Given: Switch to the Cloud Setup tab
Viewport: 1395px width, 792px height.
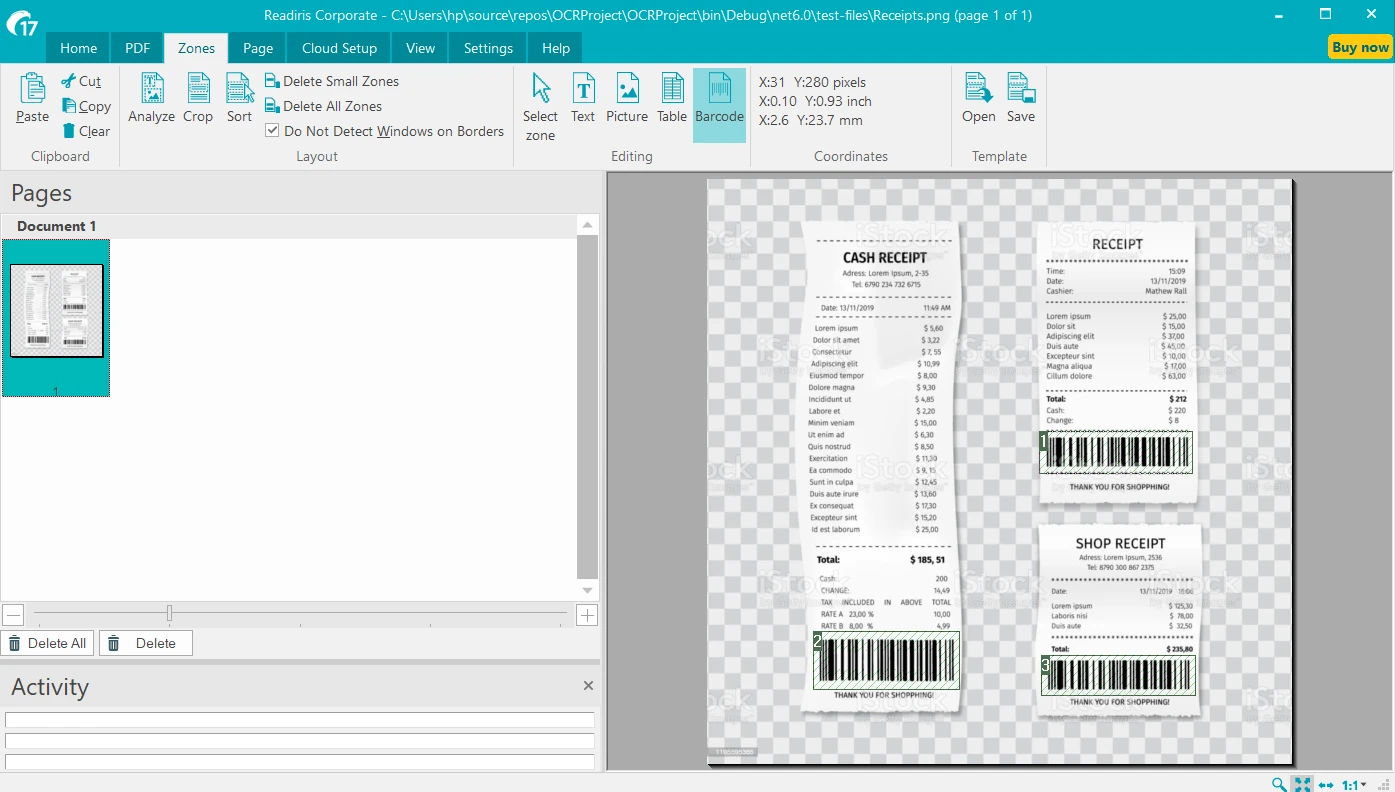Looking at the screenshot, I should click(339, 48).
